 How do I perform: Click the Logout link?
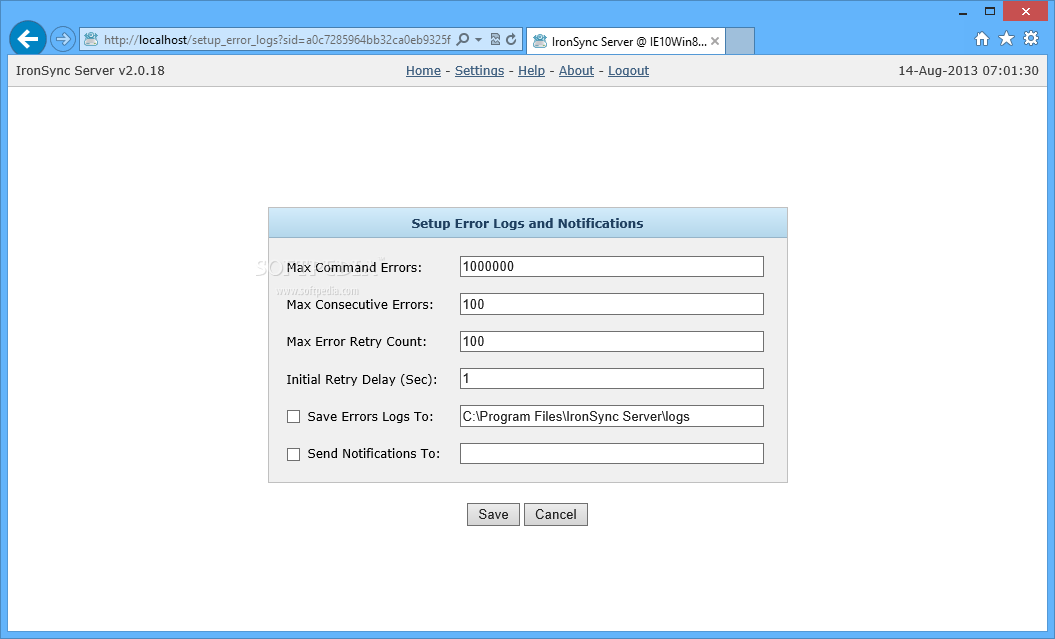point(628,71)
